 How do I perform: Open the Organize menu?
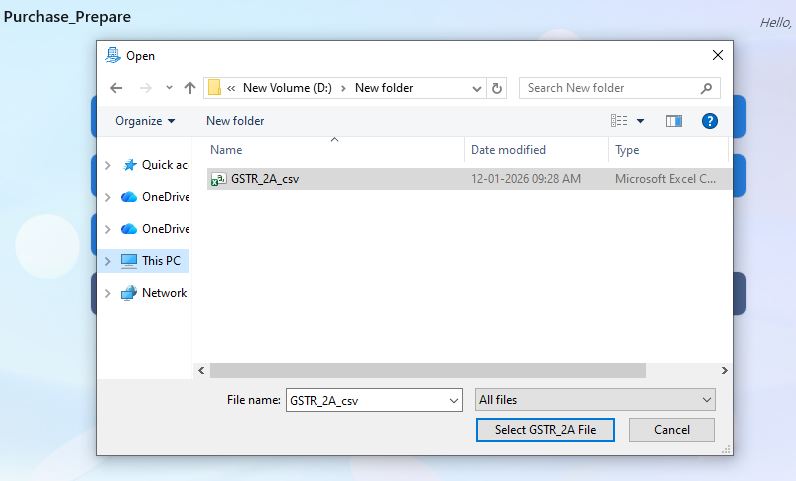(144, 121)
